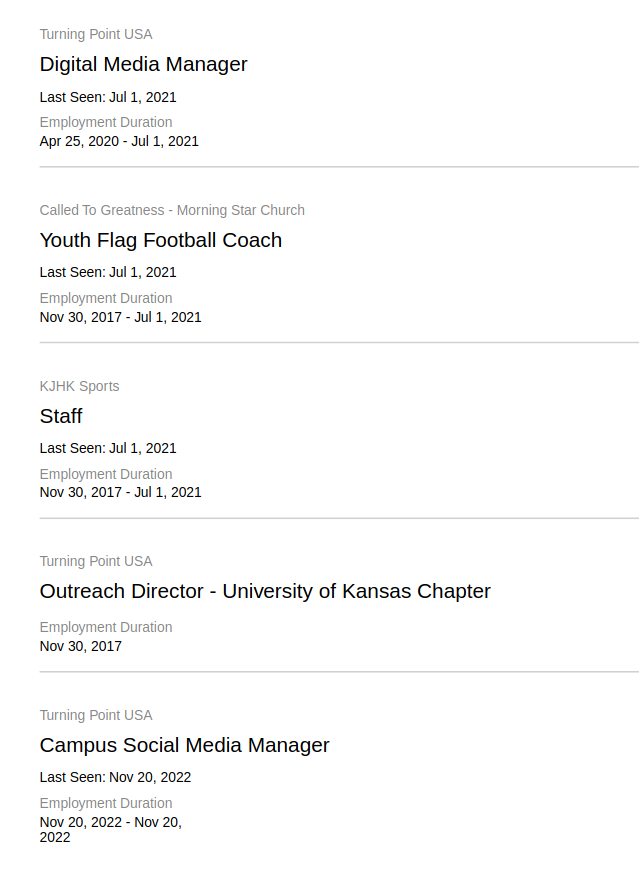
Task: Open the KJHK Sports company name
Action: click(79, 386)
